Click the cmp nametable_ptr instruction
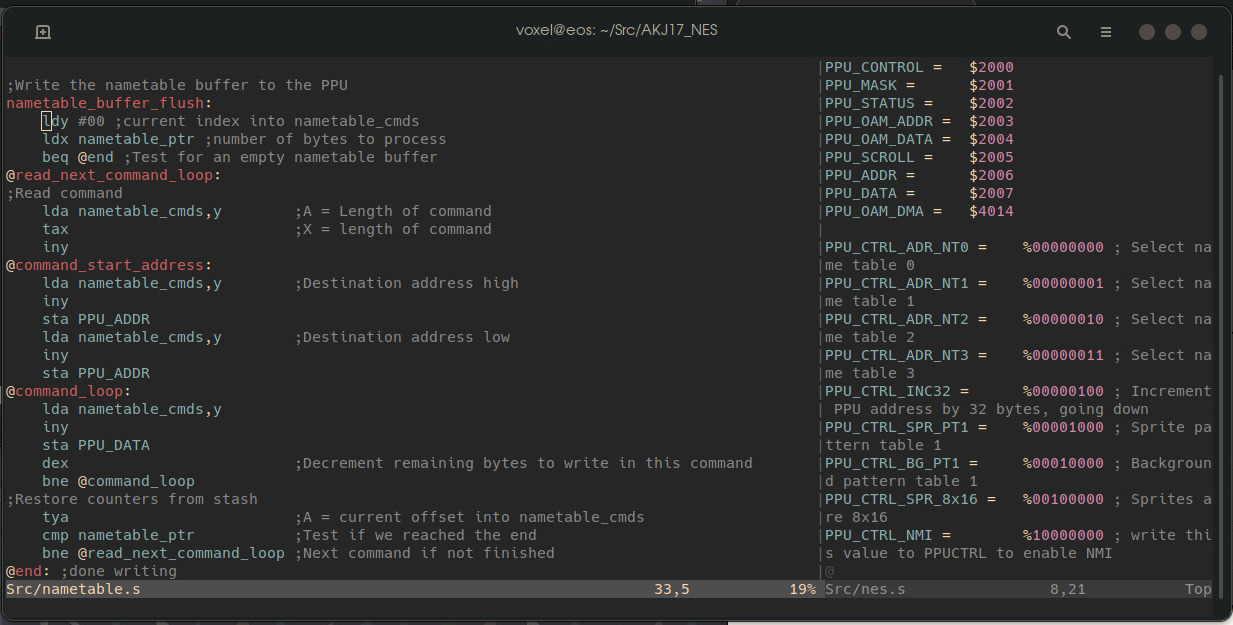1233x625 pixels. click(118, 535)
